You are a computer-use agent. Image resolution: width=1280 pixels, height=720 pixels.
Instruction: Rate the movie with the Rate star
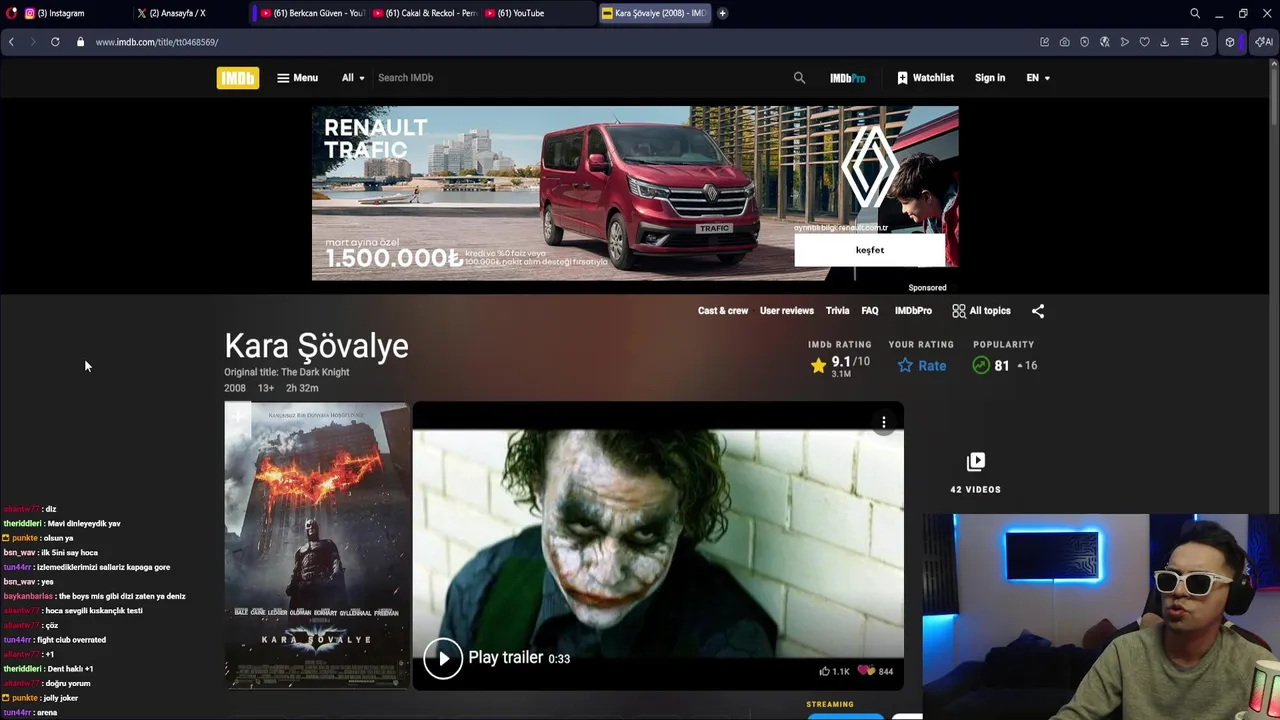[x=921, y=365]
